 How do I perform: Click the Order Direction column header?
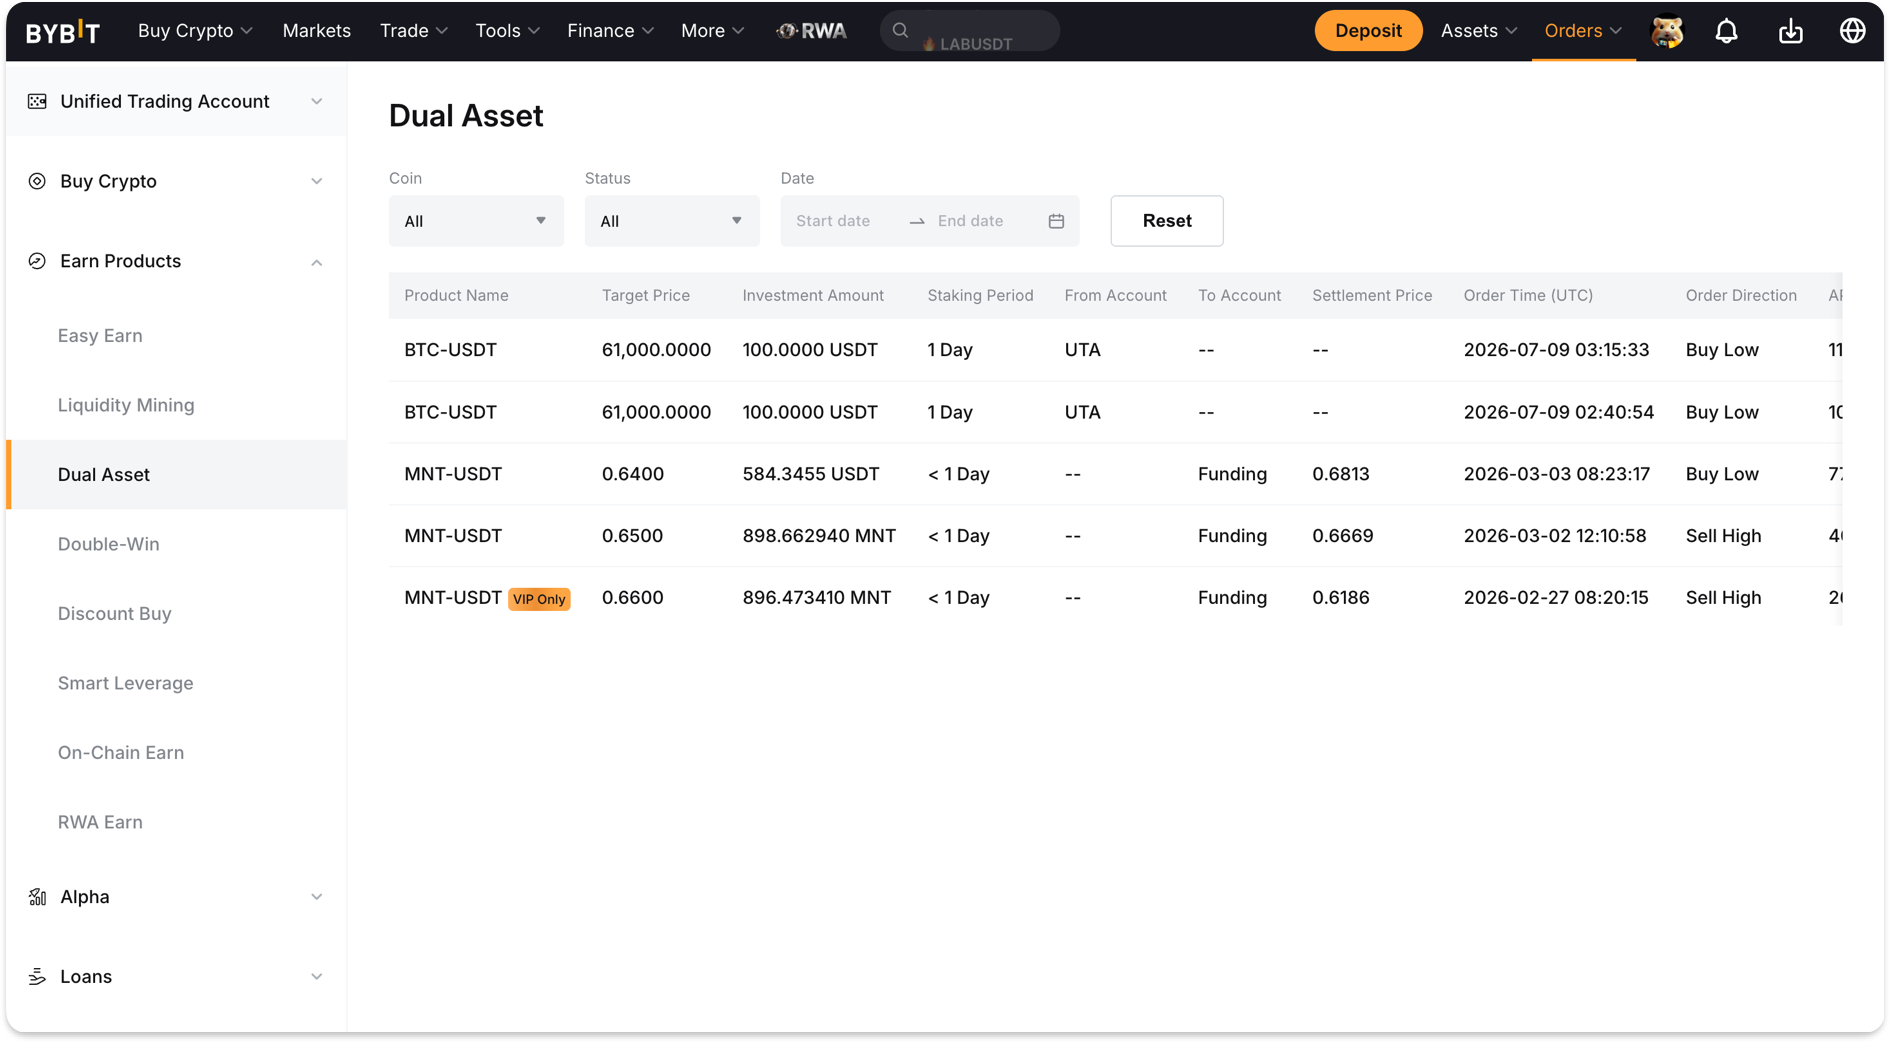(x=1740, y=296)
